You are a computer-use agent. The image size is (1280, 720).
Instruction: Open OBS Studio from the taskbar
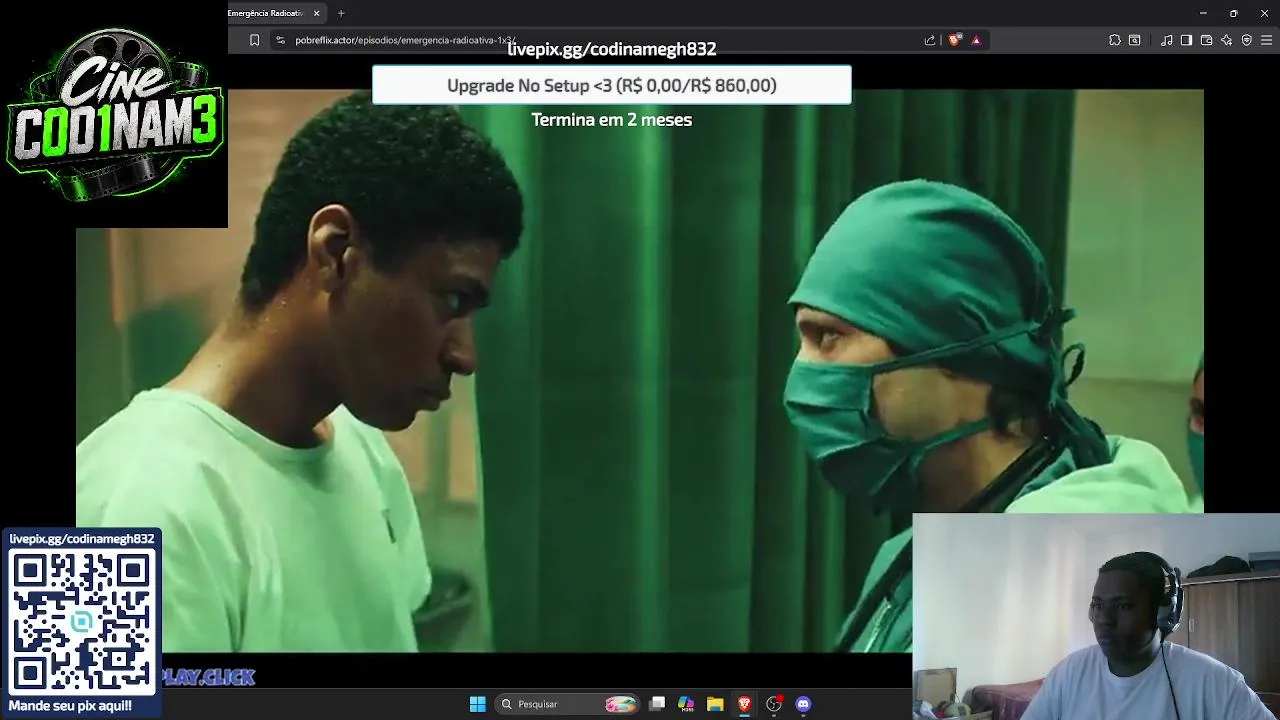(x=774, y=704)
